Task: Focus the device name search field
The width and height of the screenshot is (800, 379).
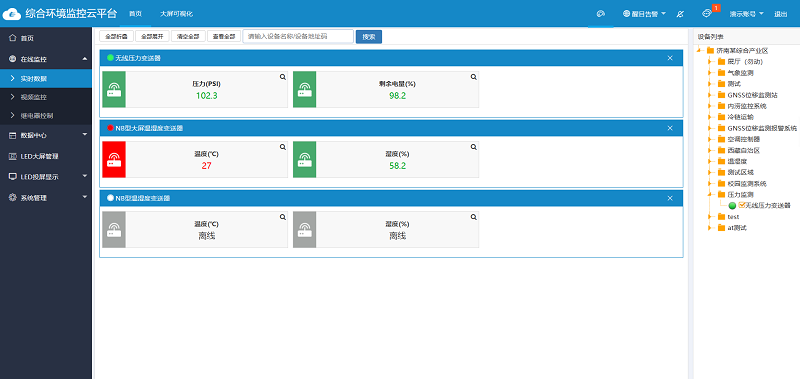Action: click(298, 36)
